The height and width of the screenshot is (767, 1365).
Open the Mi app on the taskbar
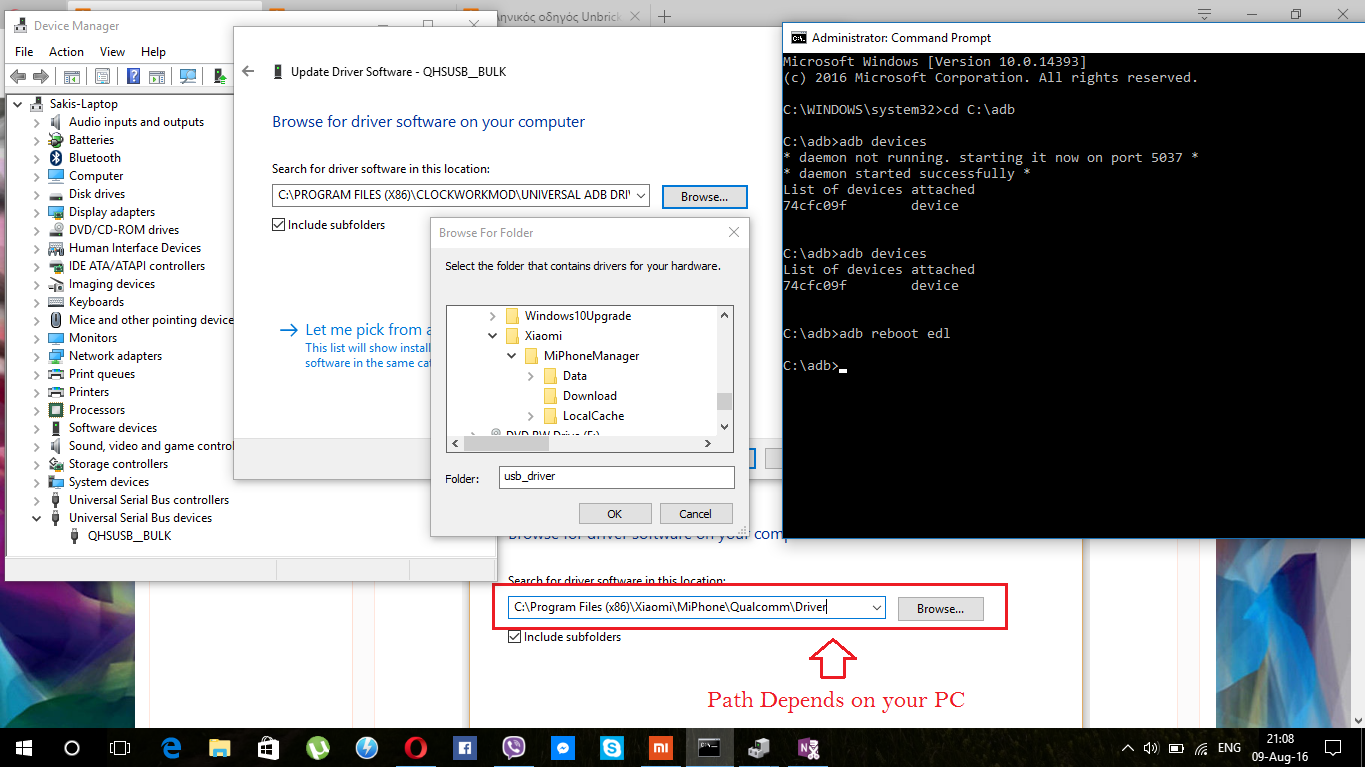pyautogui.click(x=661, y=747)
